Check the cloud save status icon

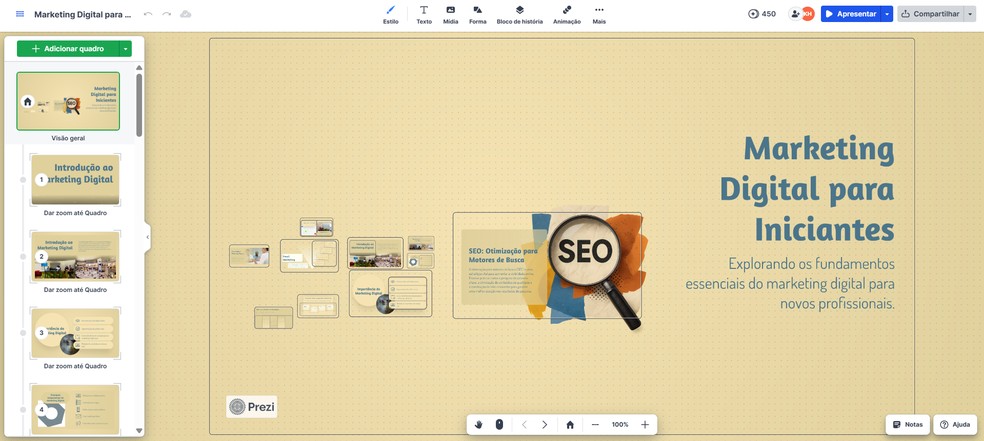(186, 14)
